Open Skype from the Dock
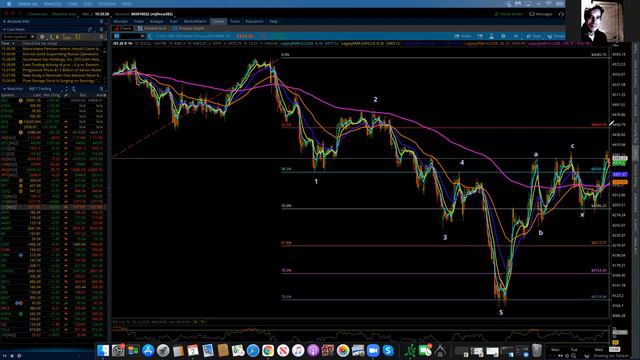640x360 pixels. (388, 350)
